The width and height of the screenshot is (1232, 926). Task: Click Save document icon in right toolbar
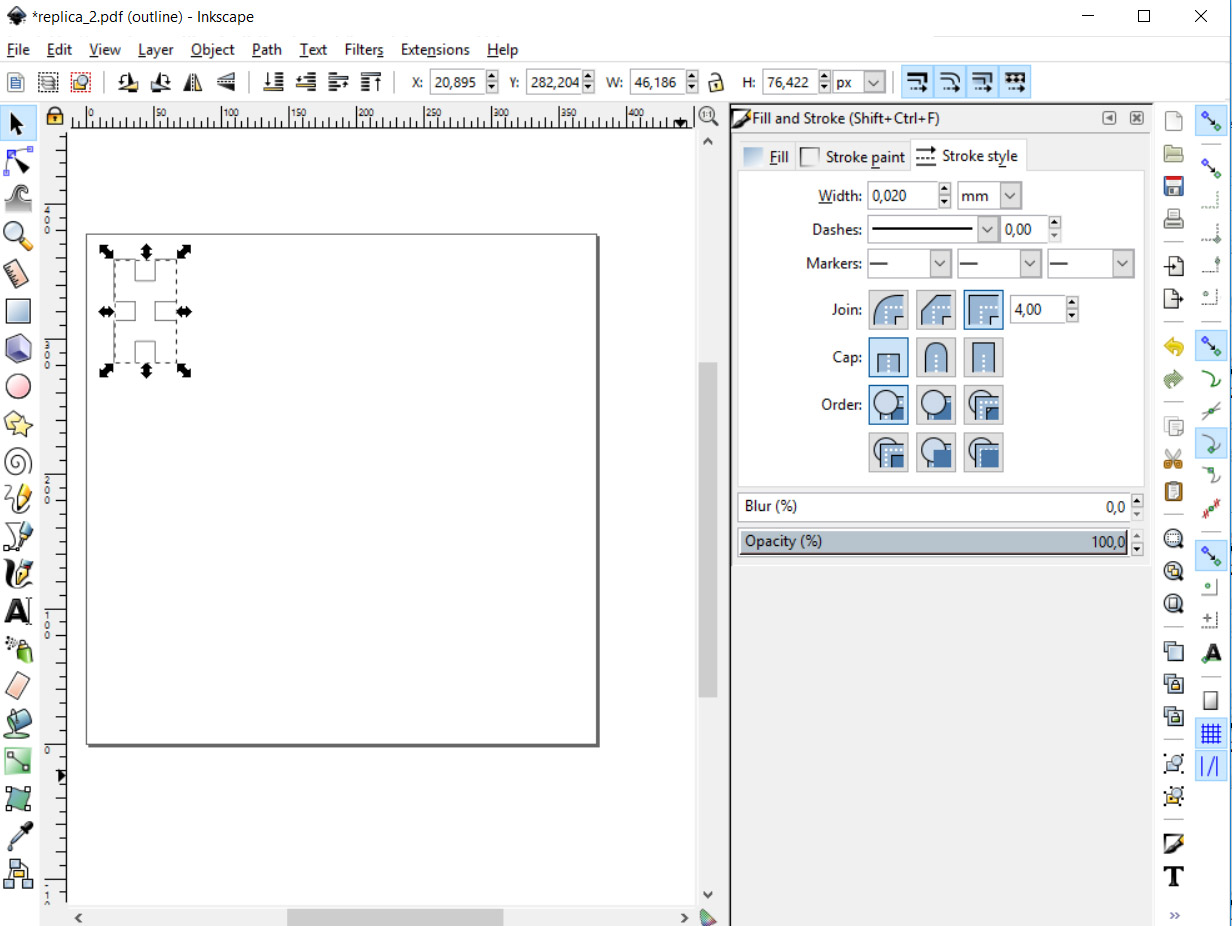pyautogui.click(x=1174, y=186)
